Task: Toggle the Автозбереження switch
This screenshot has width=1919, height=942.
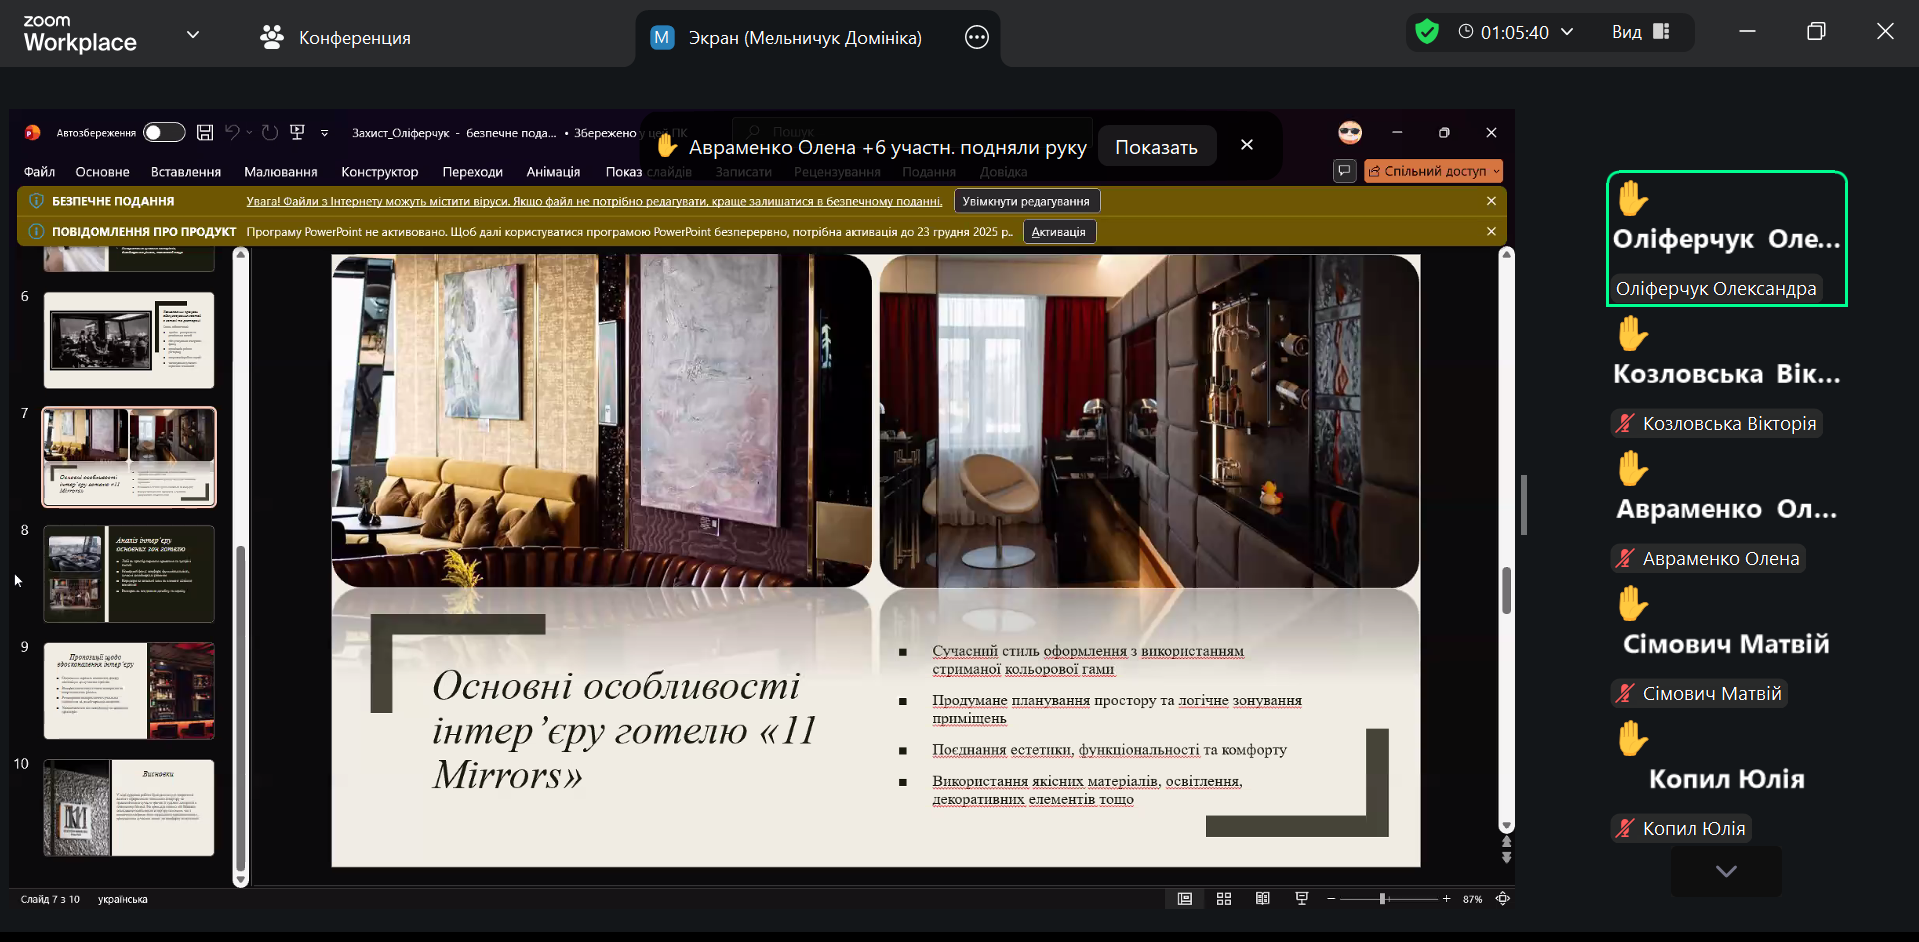Action: pos(164,133)
